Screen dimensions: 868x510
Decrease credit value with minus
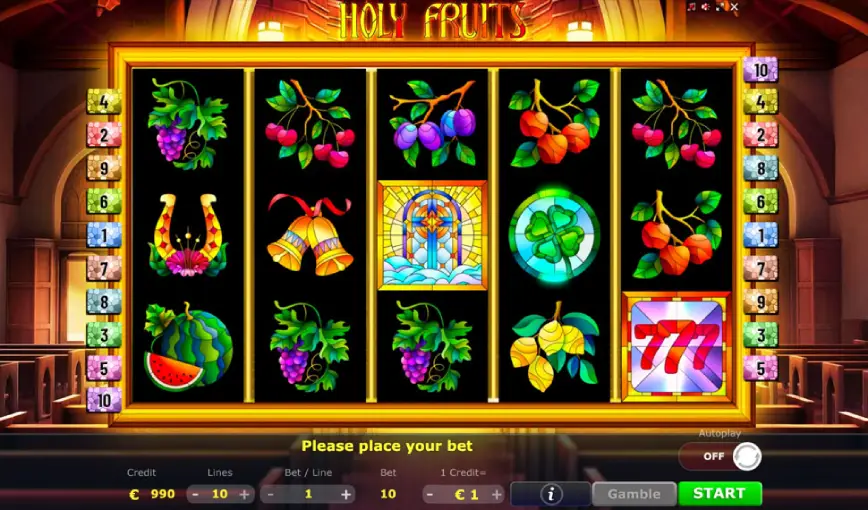coord(431,494)
